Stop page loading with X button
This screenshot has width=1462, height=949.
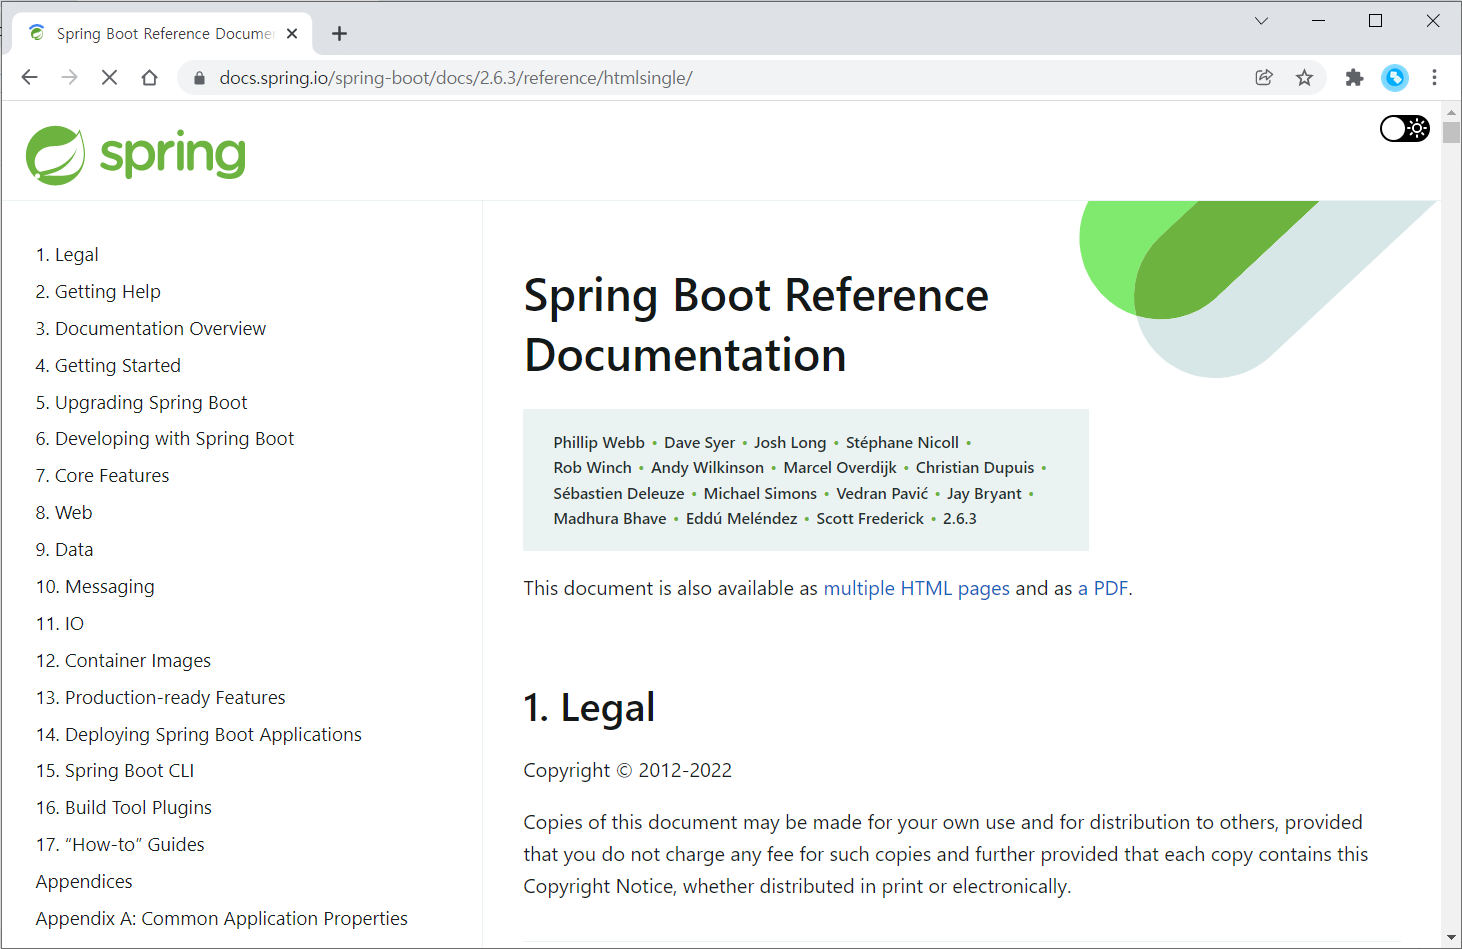coord(109,77)
